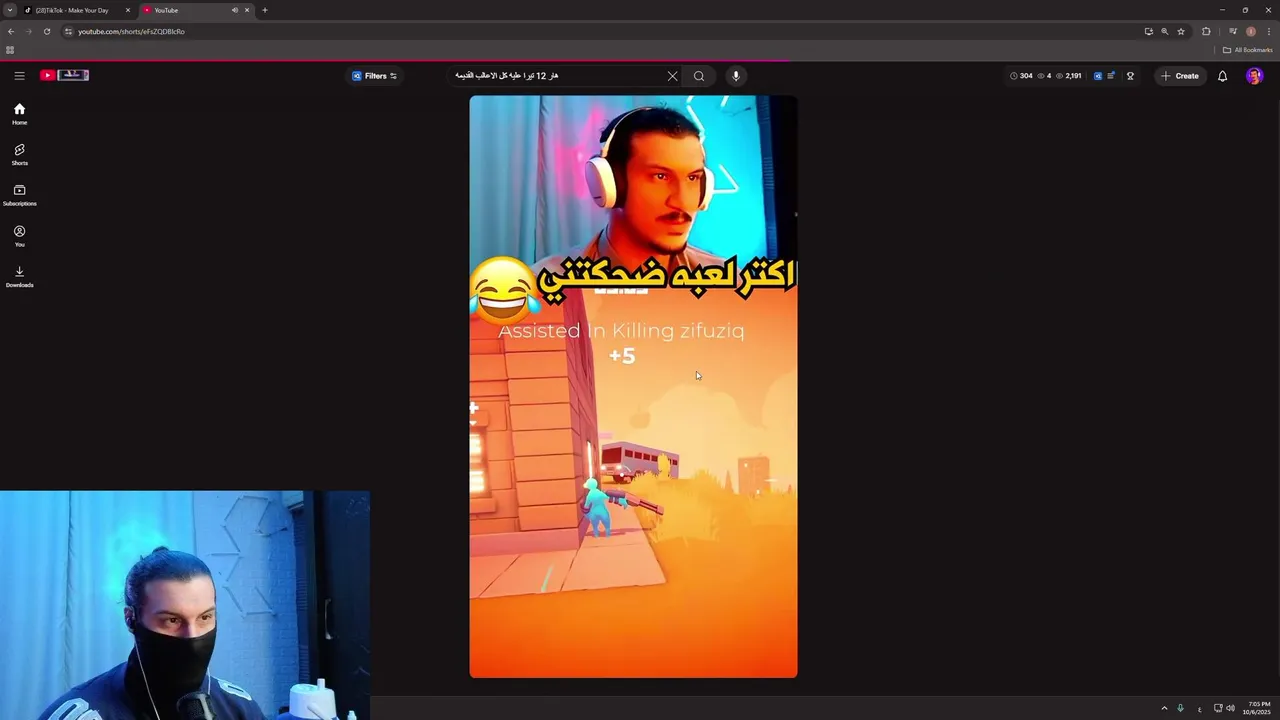Clear the YouTube search box text
The image size is (1280, 720).
[x=672, y=76]
